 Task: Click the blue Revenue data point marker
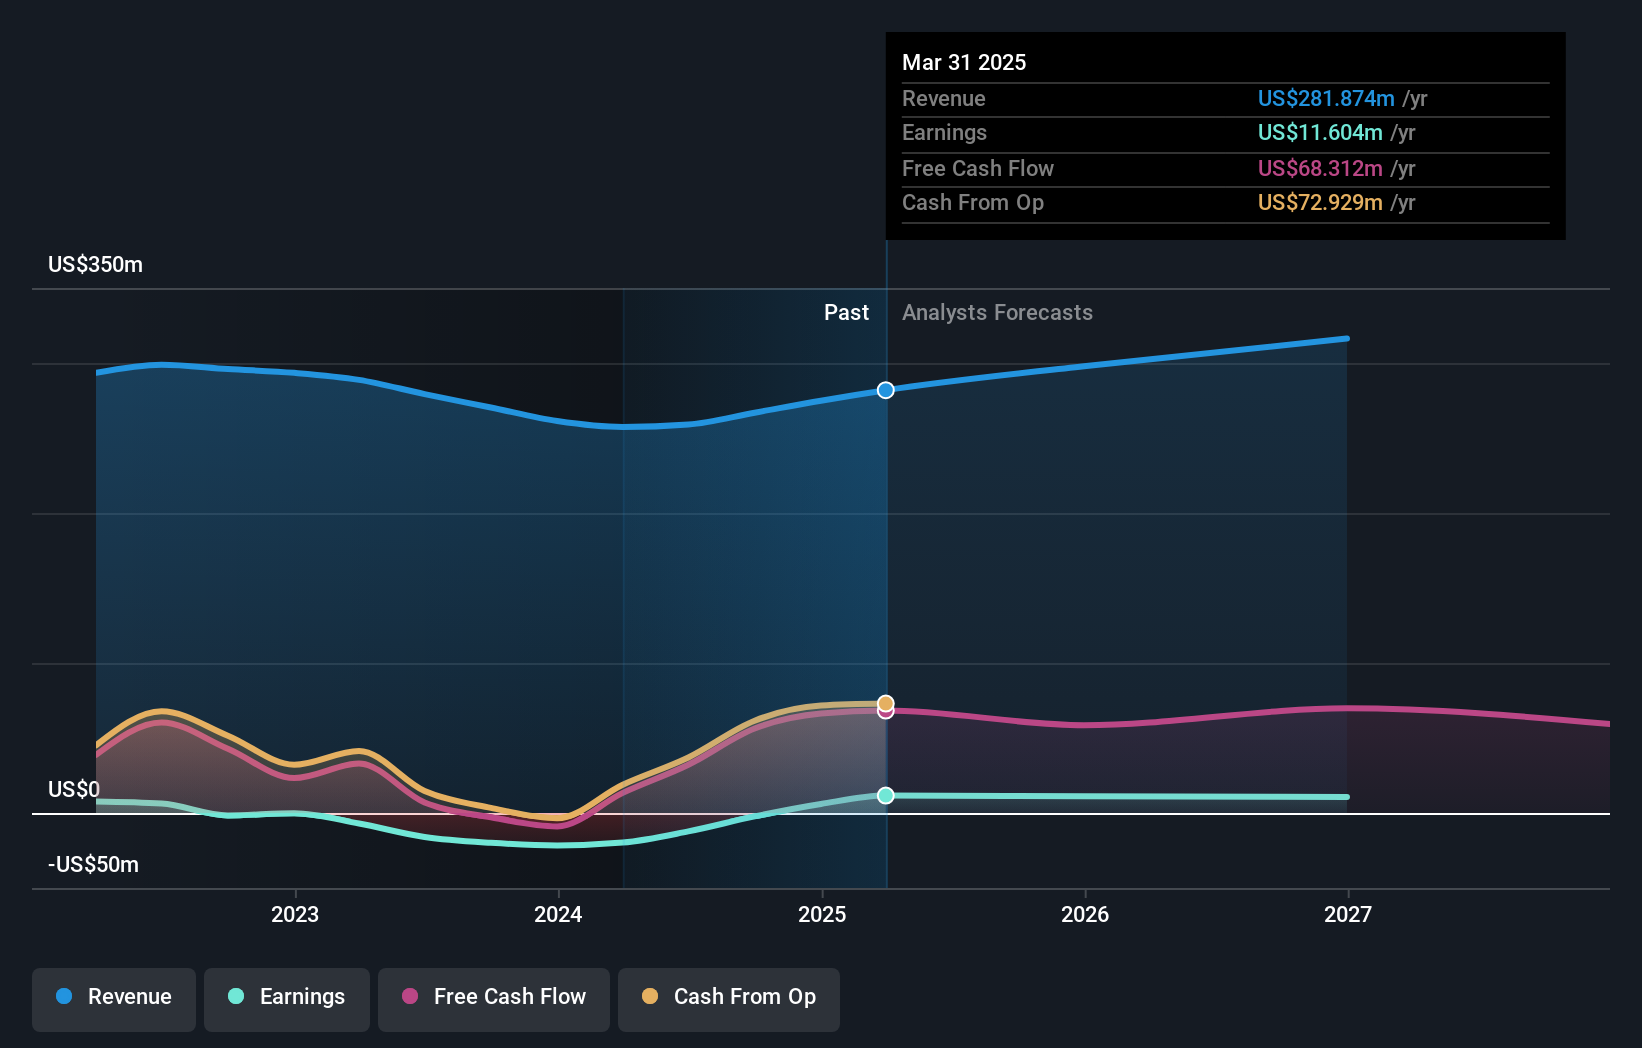(x=886, y=390)
